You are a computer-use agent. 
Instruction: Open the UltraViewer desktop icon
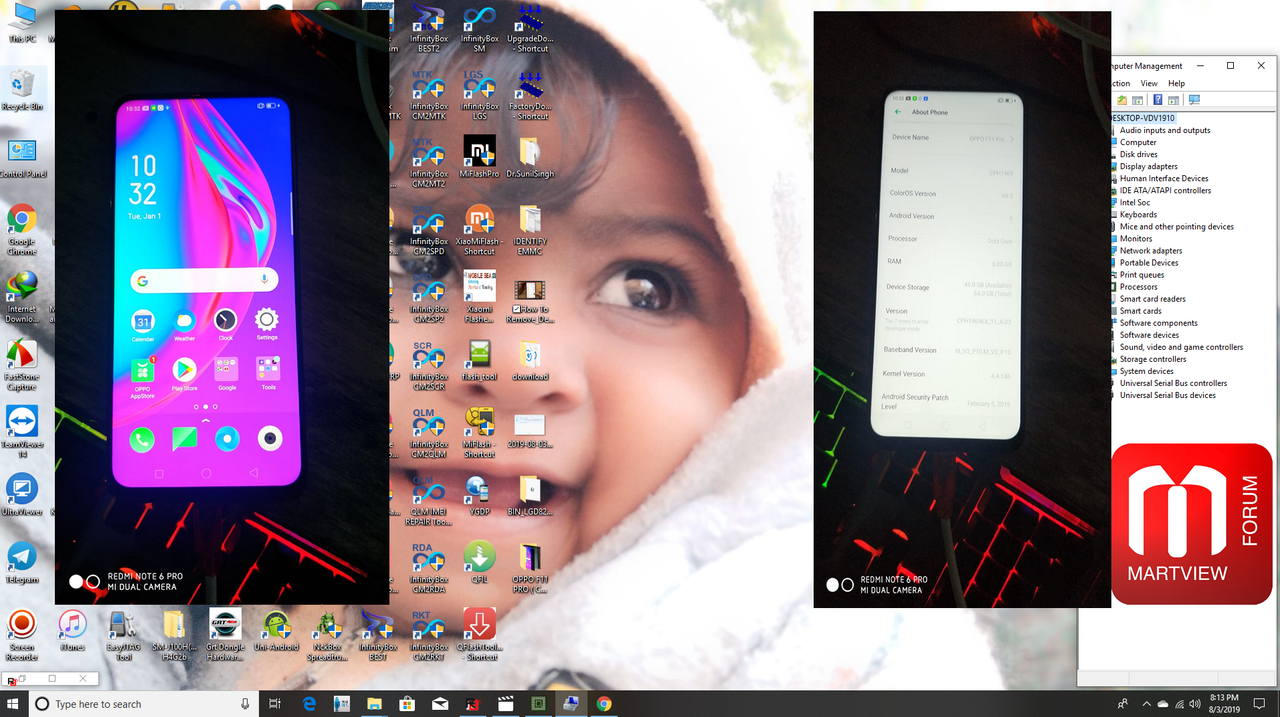(x=22, y=495)
